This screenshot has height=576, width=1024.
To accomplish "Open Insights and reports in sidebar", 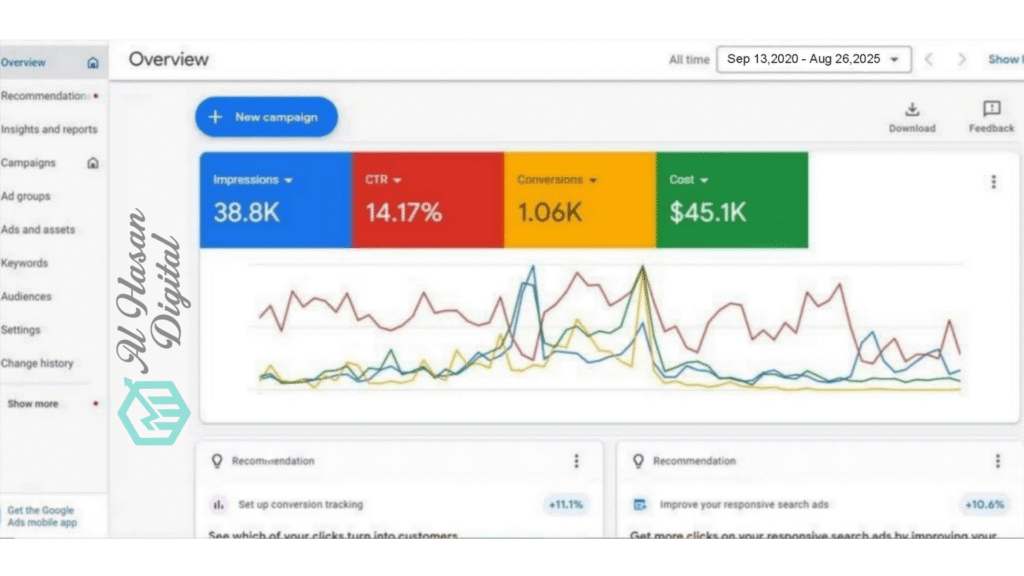I will (x=49, y=130).
